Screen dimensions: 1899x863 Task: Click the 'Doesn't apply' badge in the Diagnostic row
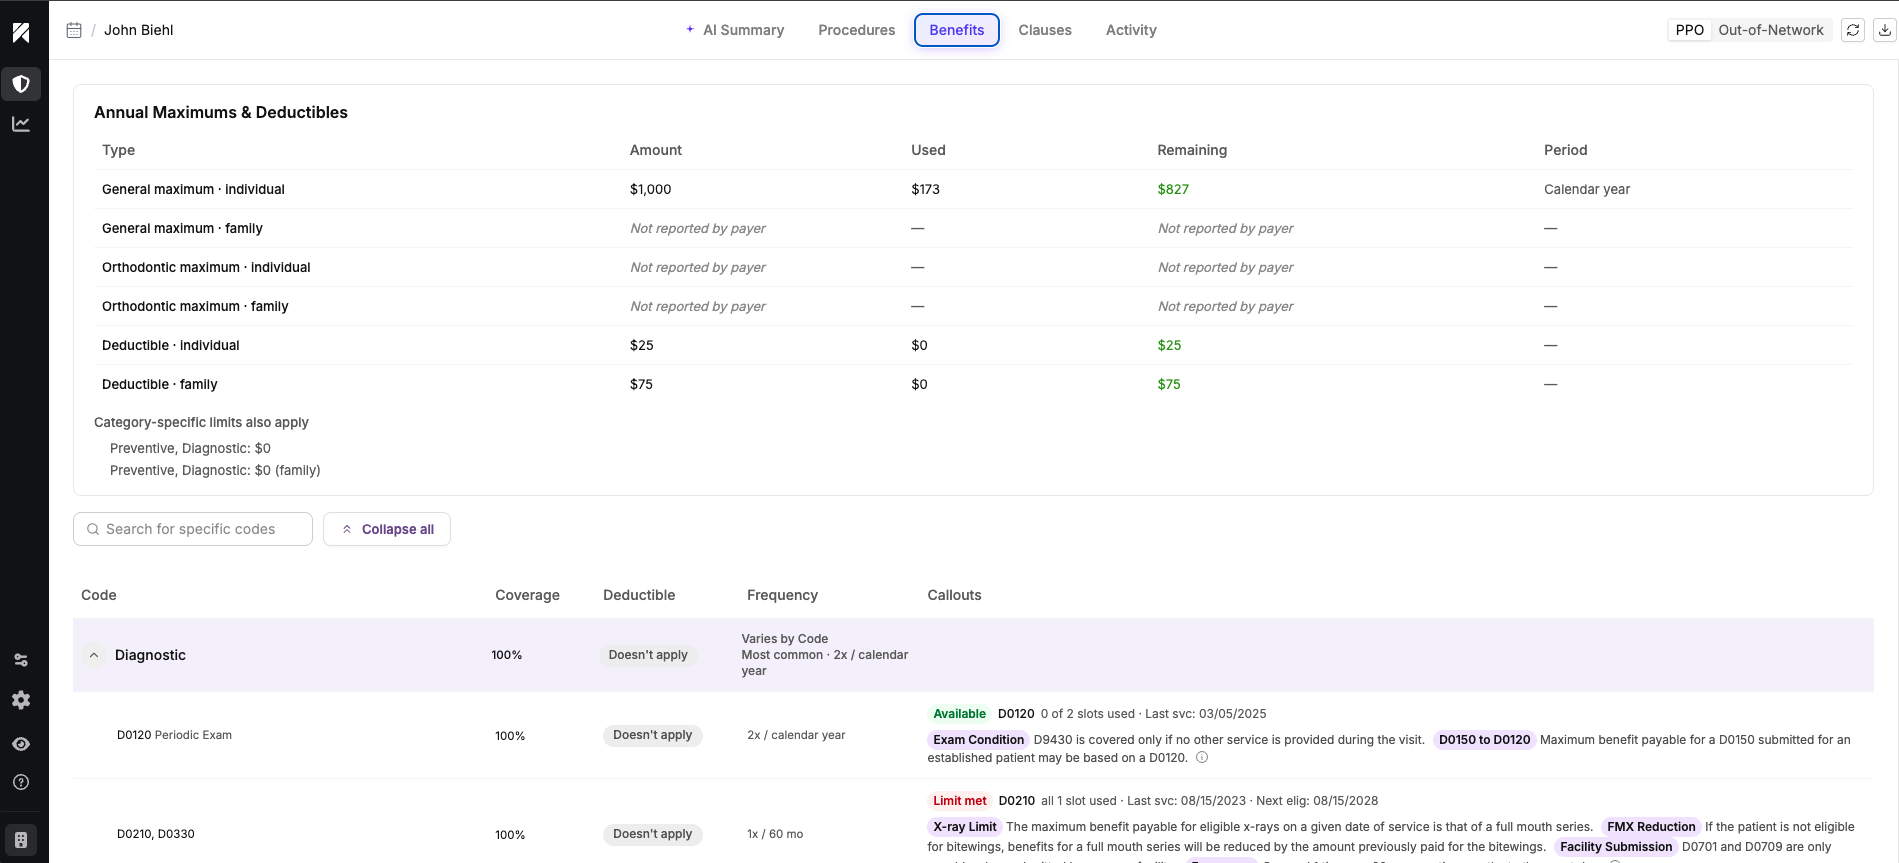648,655
